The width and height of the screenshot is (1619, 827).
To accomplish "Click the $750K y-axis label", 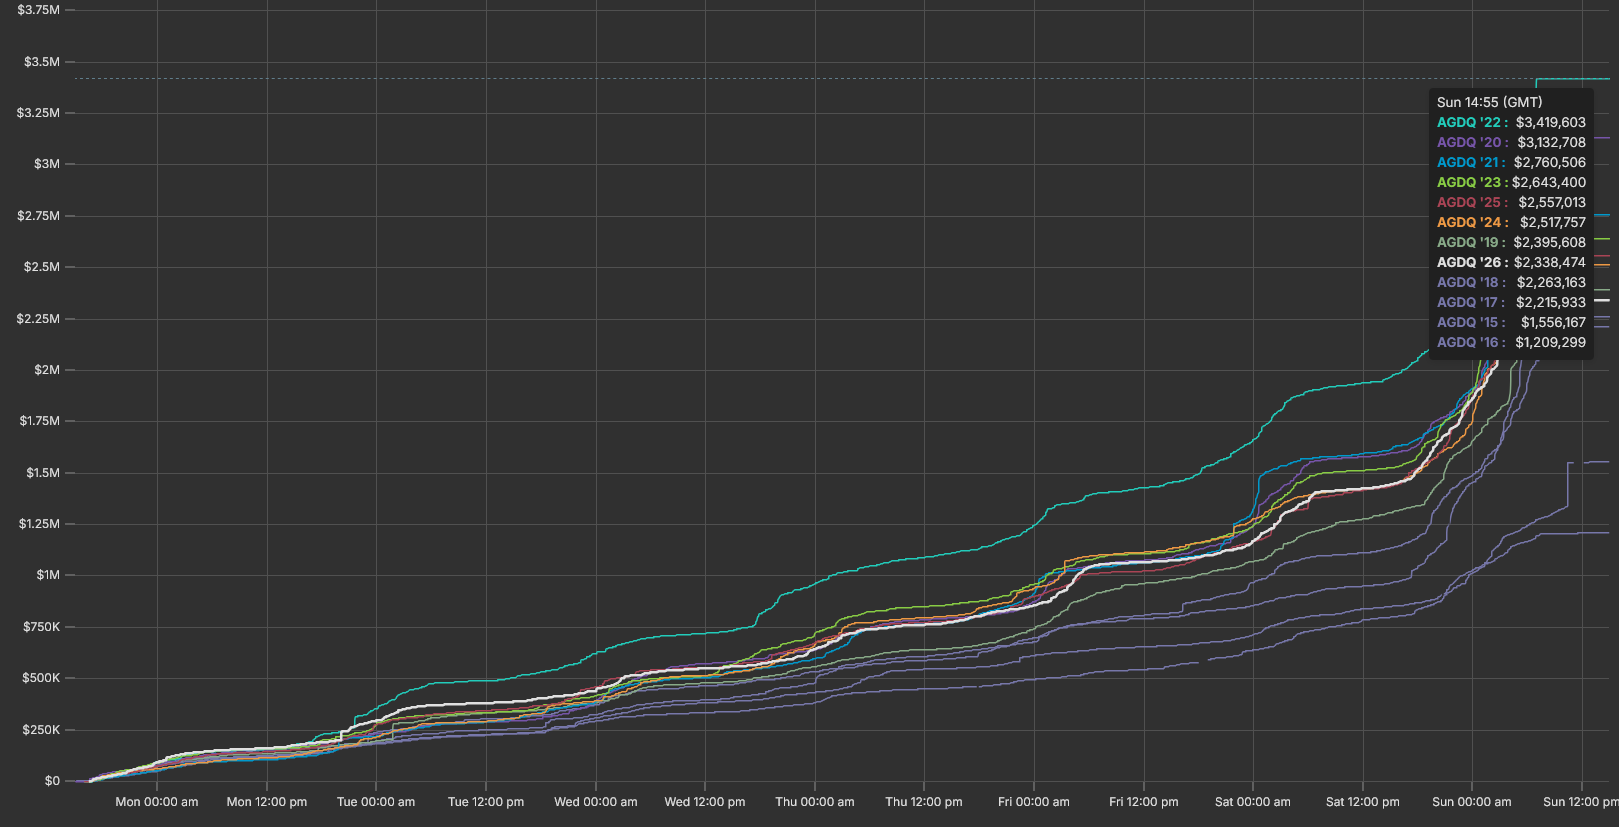I will (x=42, y=627).
